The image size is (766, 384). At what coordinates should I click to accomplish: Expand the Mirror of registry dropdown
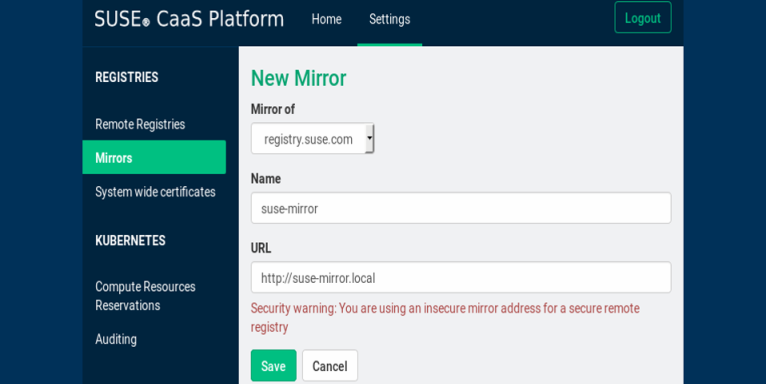click(313, 138)
